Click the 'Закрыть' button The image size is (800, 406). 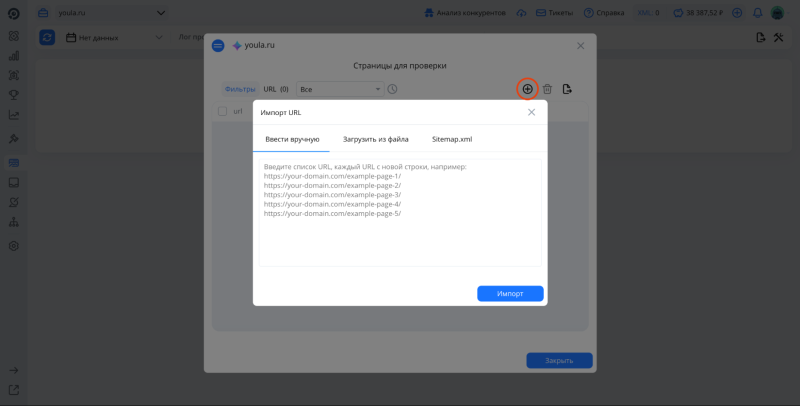coord(559,360)
